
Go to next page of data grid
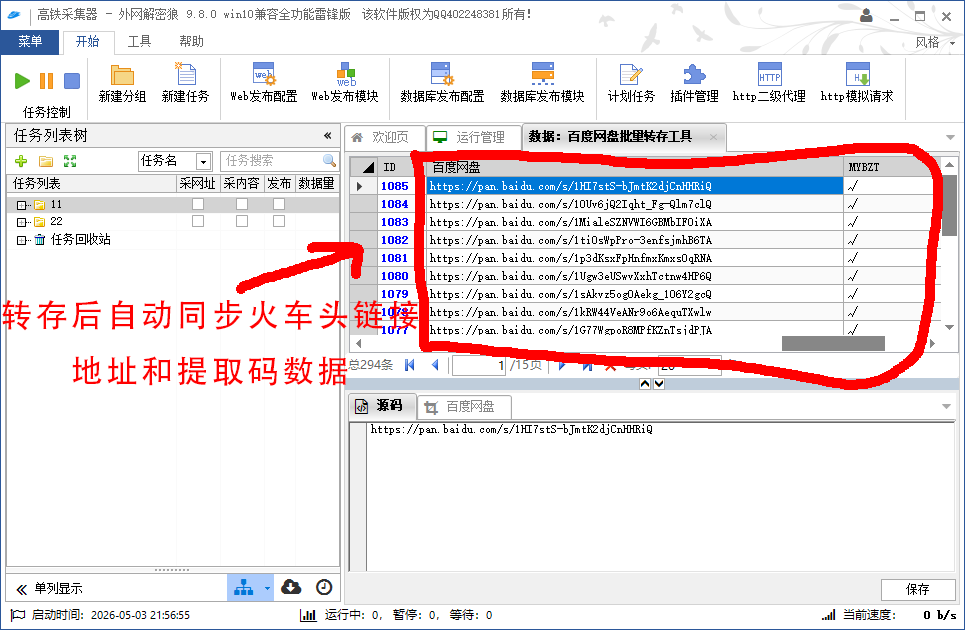click(562, 365)
